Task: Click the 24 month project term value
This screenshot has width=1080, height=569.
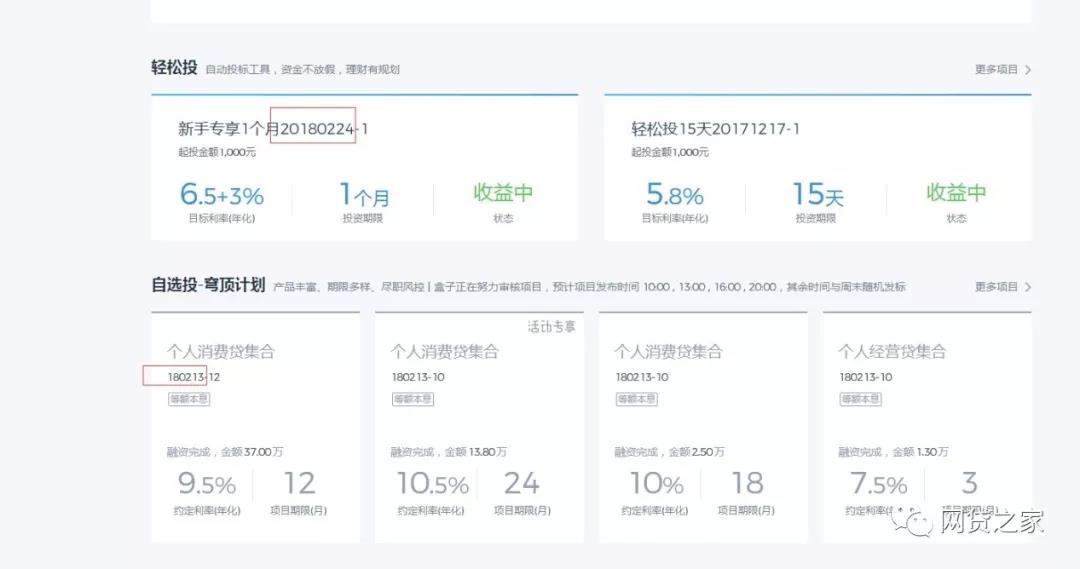Action: 521,483
